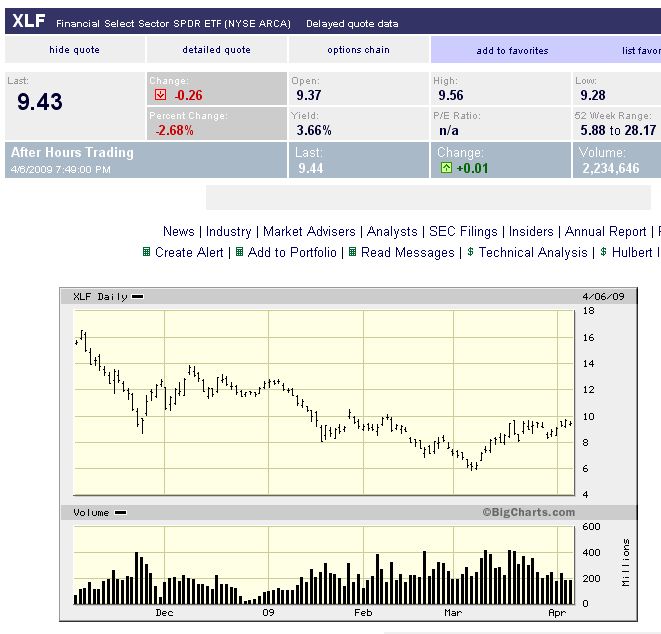Screen dimensions: 661x634
Task: Click the 09 year label on axis
Action: click(268, 613)
